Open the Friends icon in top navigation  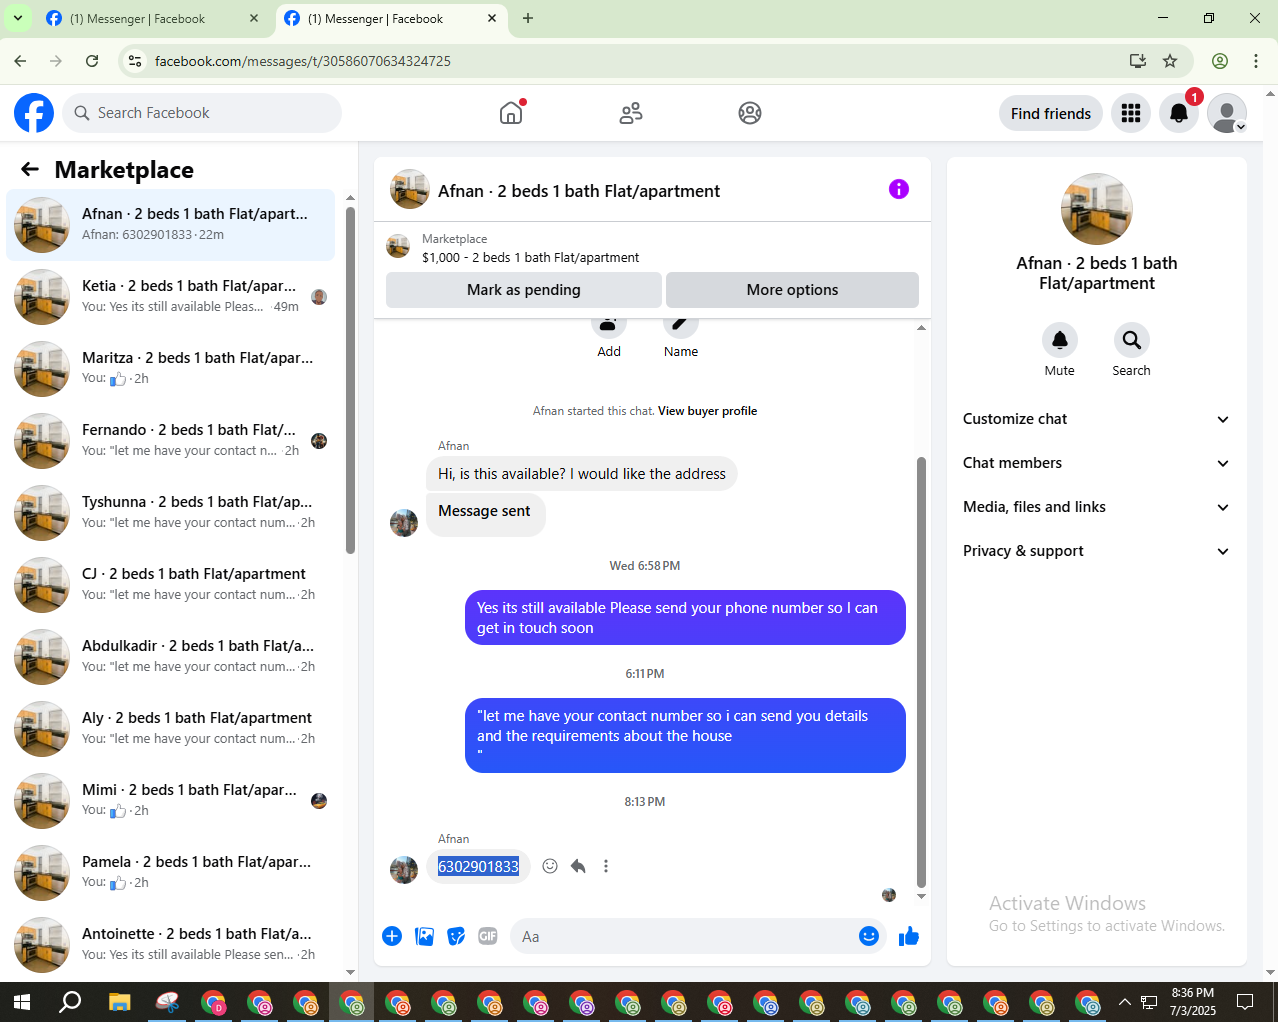pyautogui.click(x=631, y=113)
